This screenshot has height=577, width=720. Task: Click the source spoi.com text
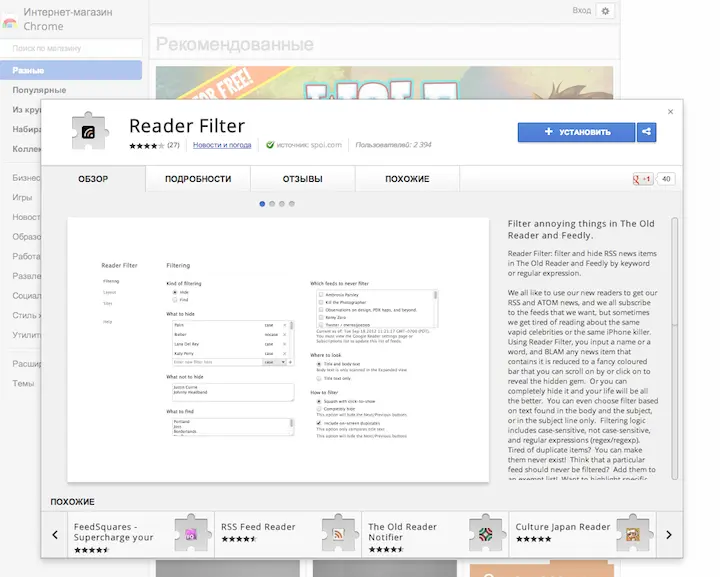coord(309,145)
